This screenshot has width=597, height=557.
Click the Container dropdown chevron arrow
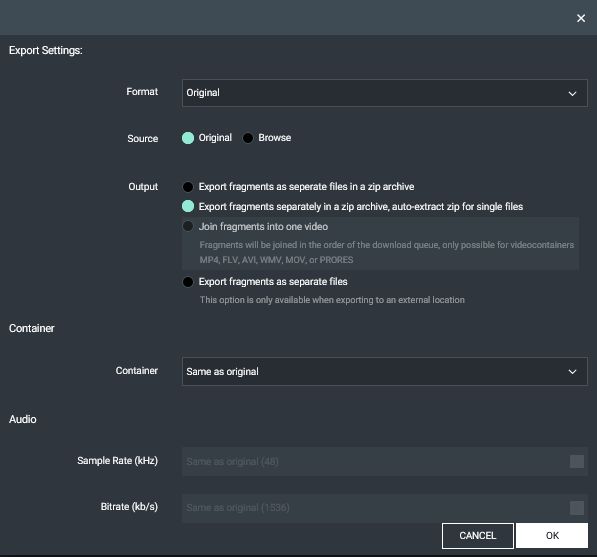(572, 372)
